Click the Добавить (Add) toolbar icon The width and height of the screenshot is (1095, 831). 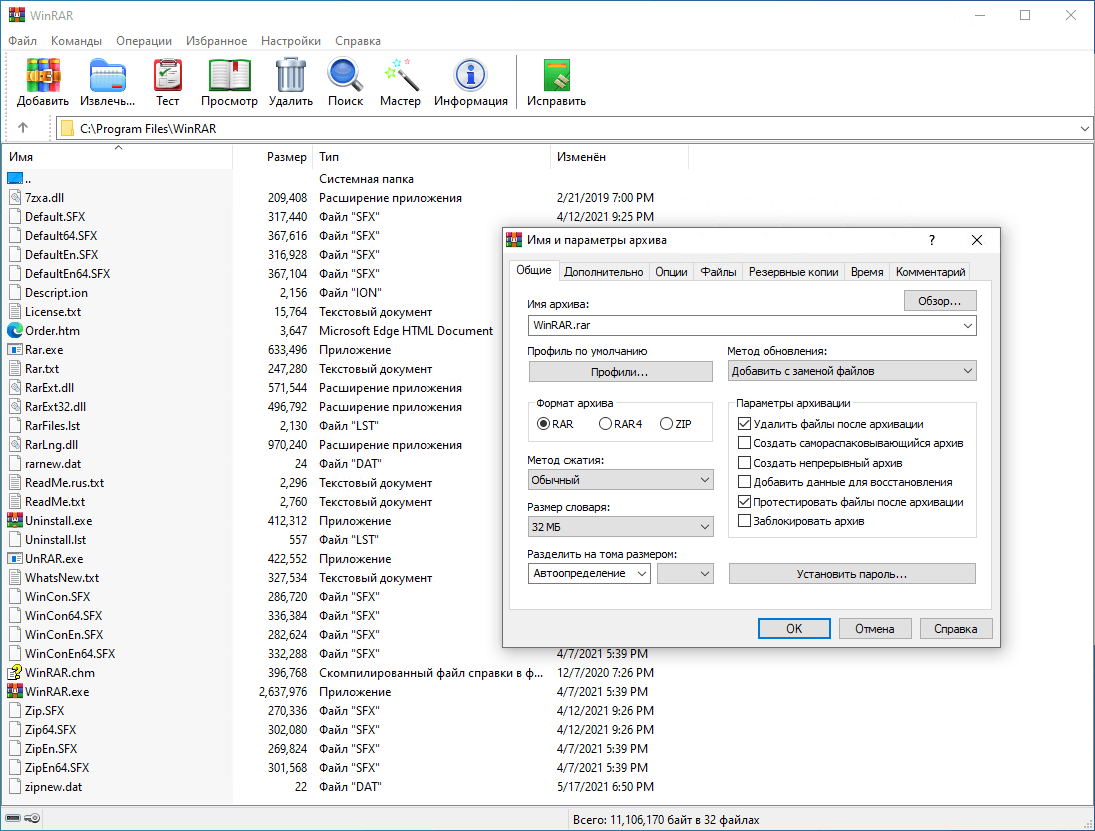(43, 82)
